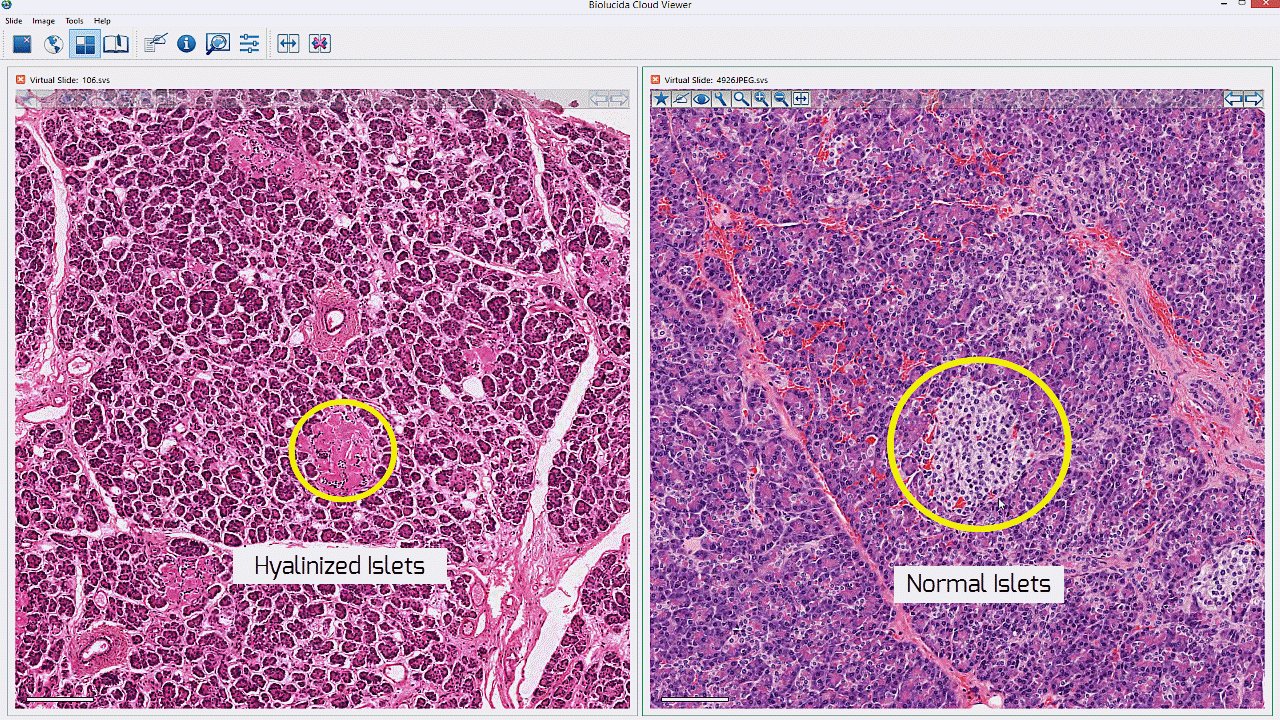This screenshot has height=720, width=1280.
Task: Select the annotation pen tool in the slide toolbar
Action: (682, 99)
